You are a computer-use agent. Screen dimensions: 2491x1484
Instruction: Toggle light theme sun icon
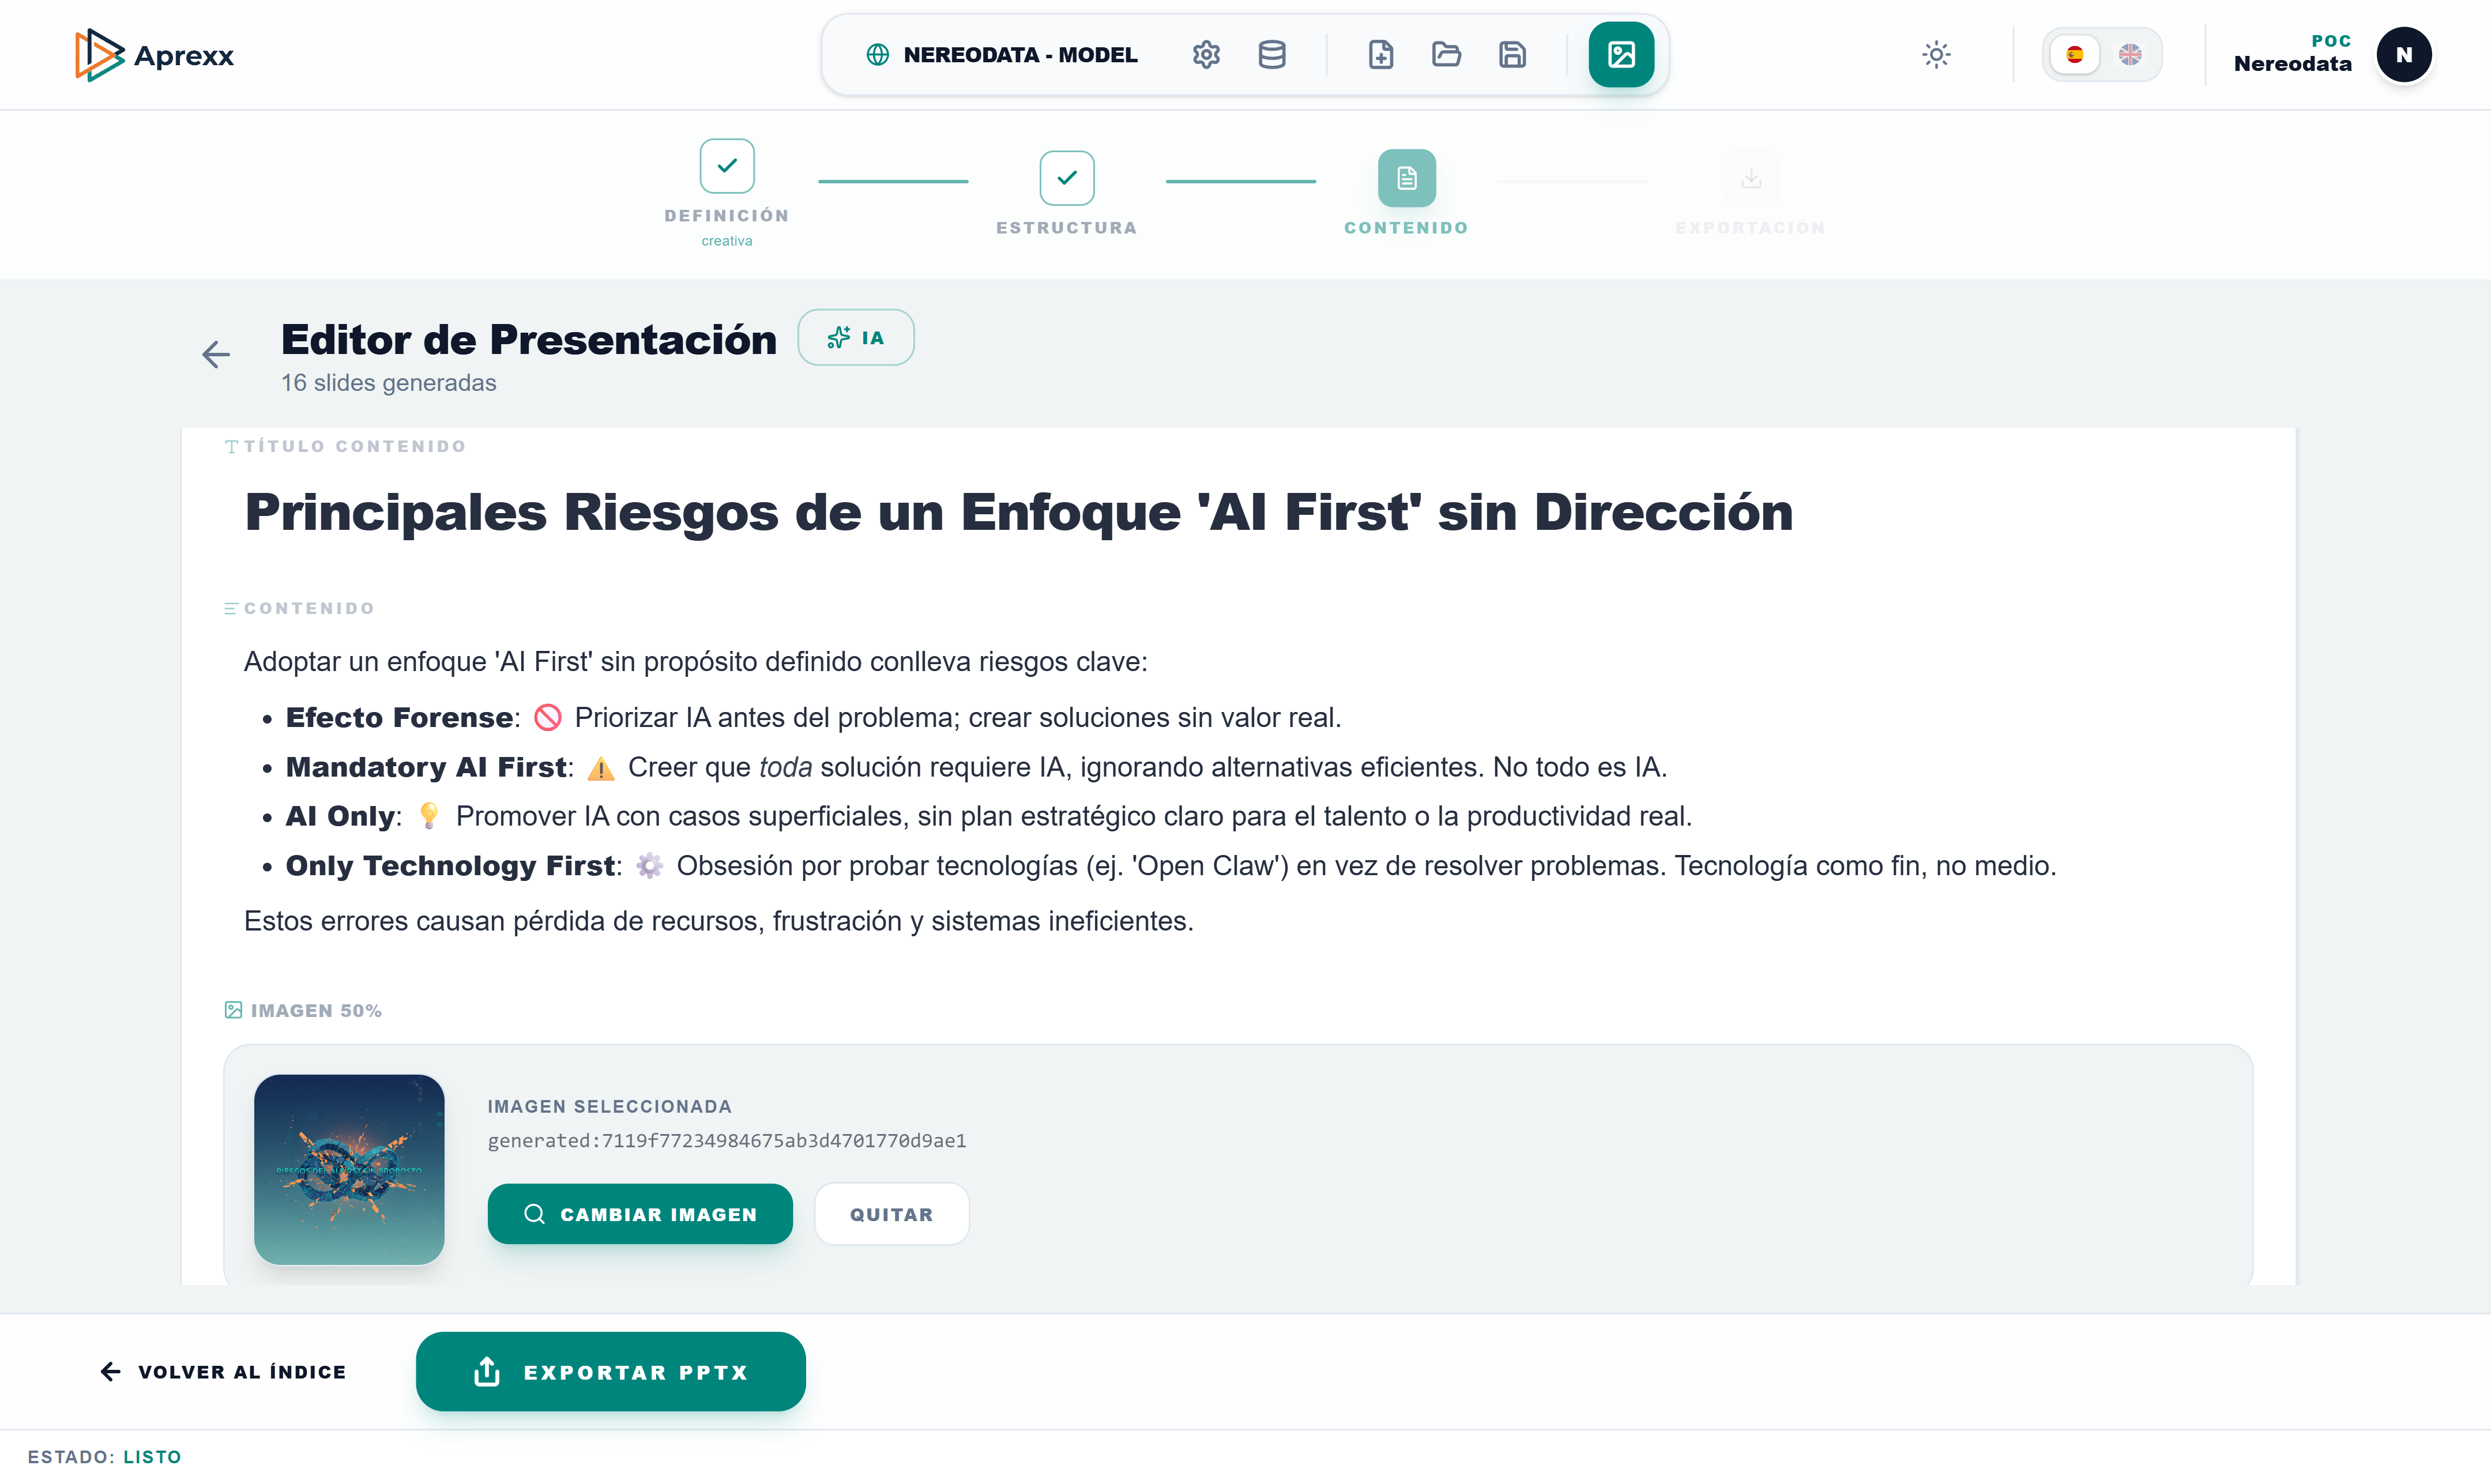pyautogui.click(x=1936, y=54)
